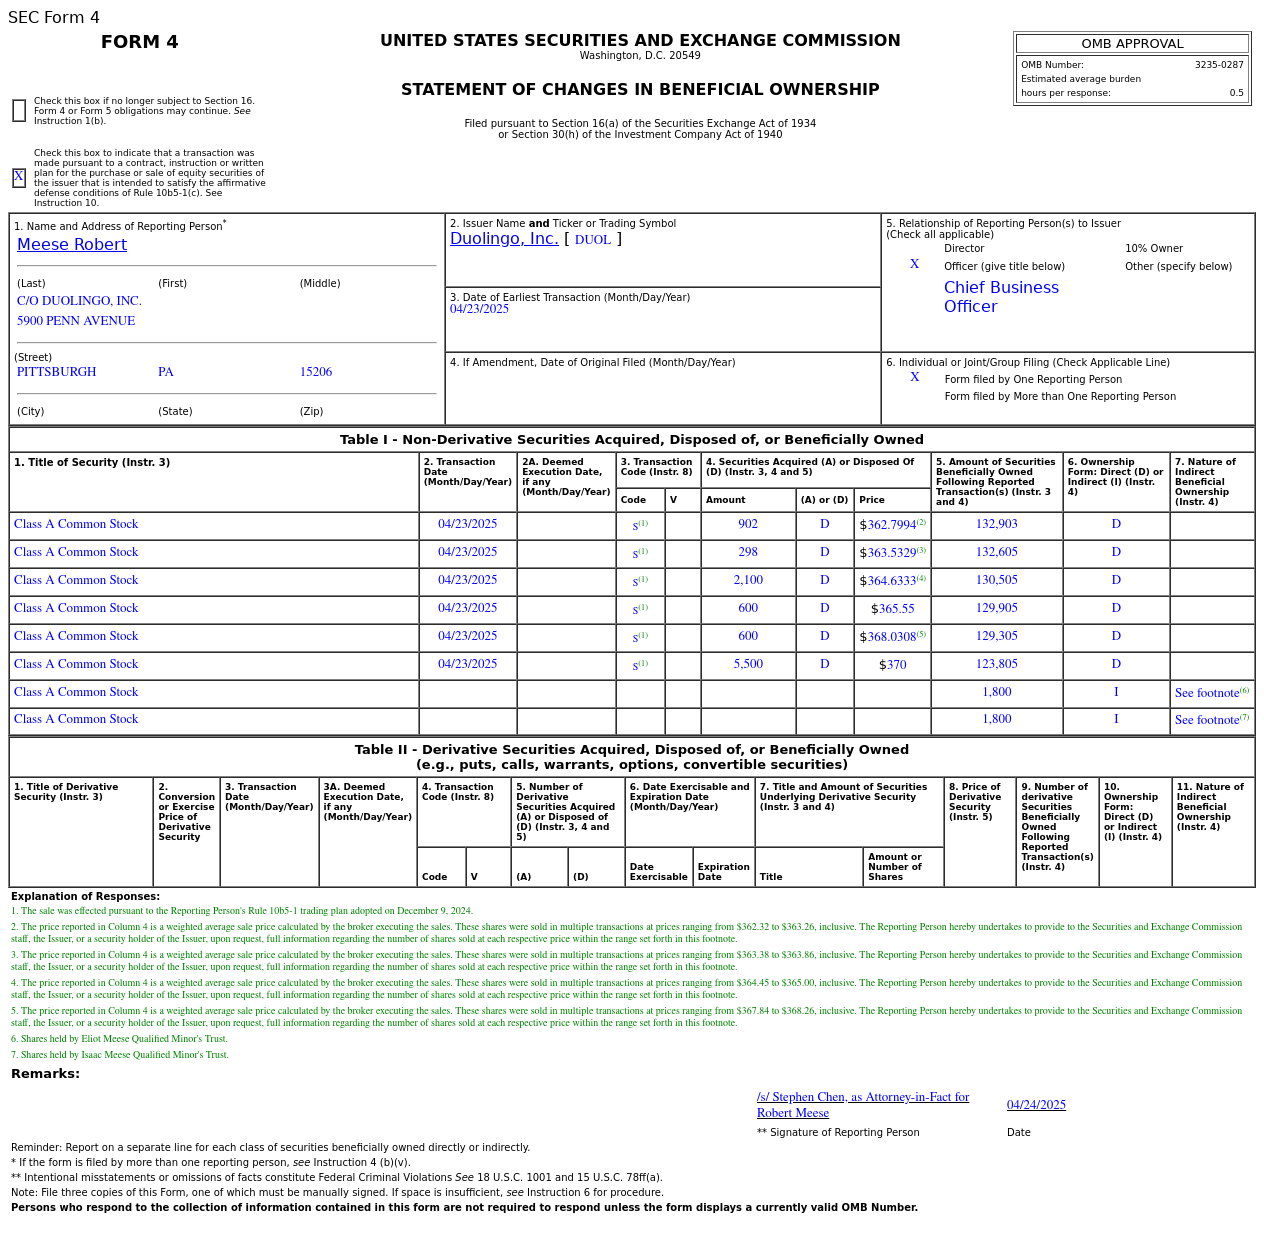1264x1237 pixels.
Task: Click the beneficially owned amount 123,805
Action: pos(997,664)
